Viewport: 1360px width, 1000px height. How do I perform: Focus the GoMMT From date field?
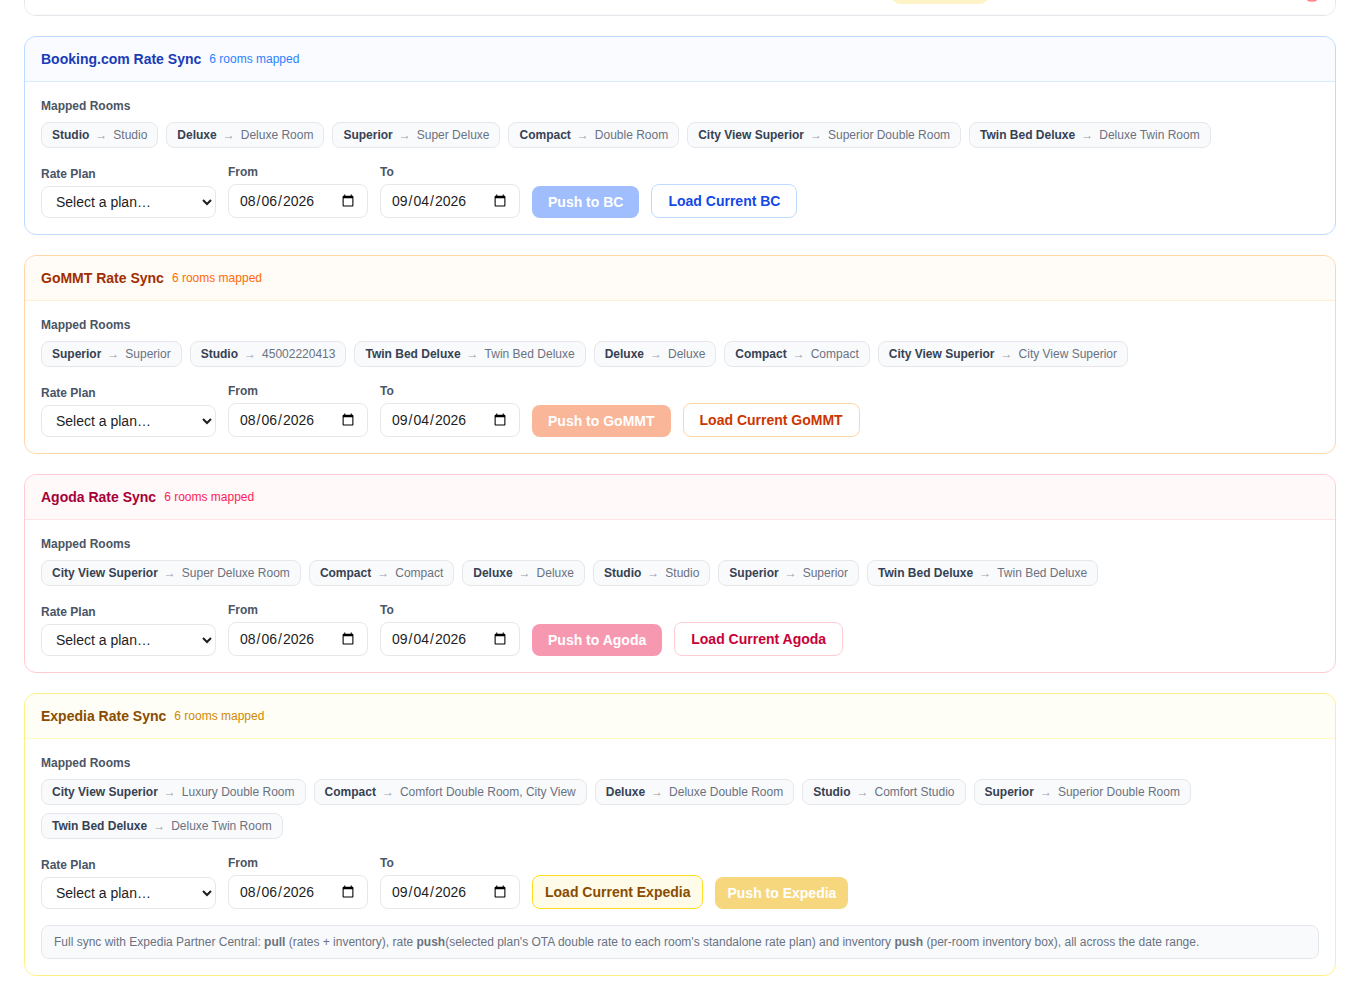298,420
